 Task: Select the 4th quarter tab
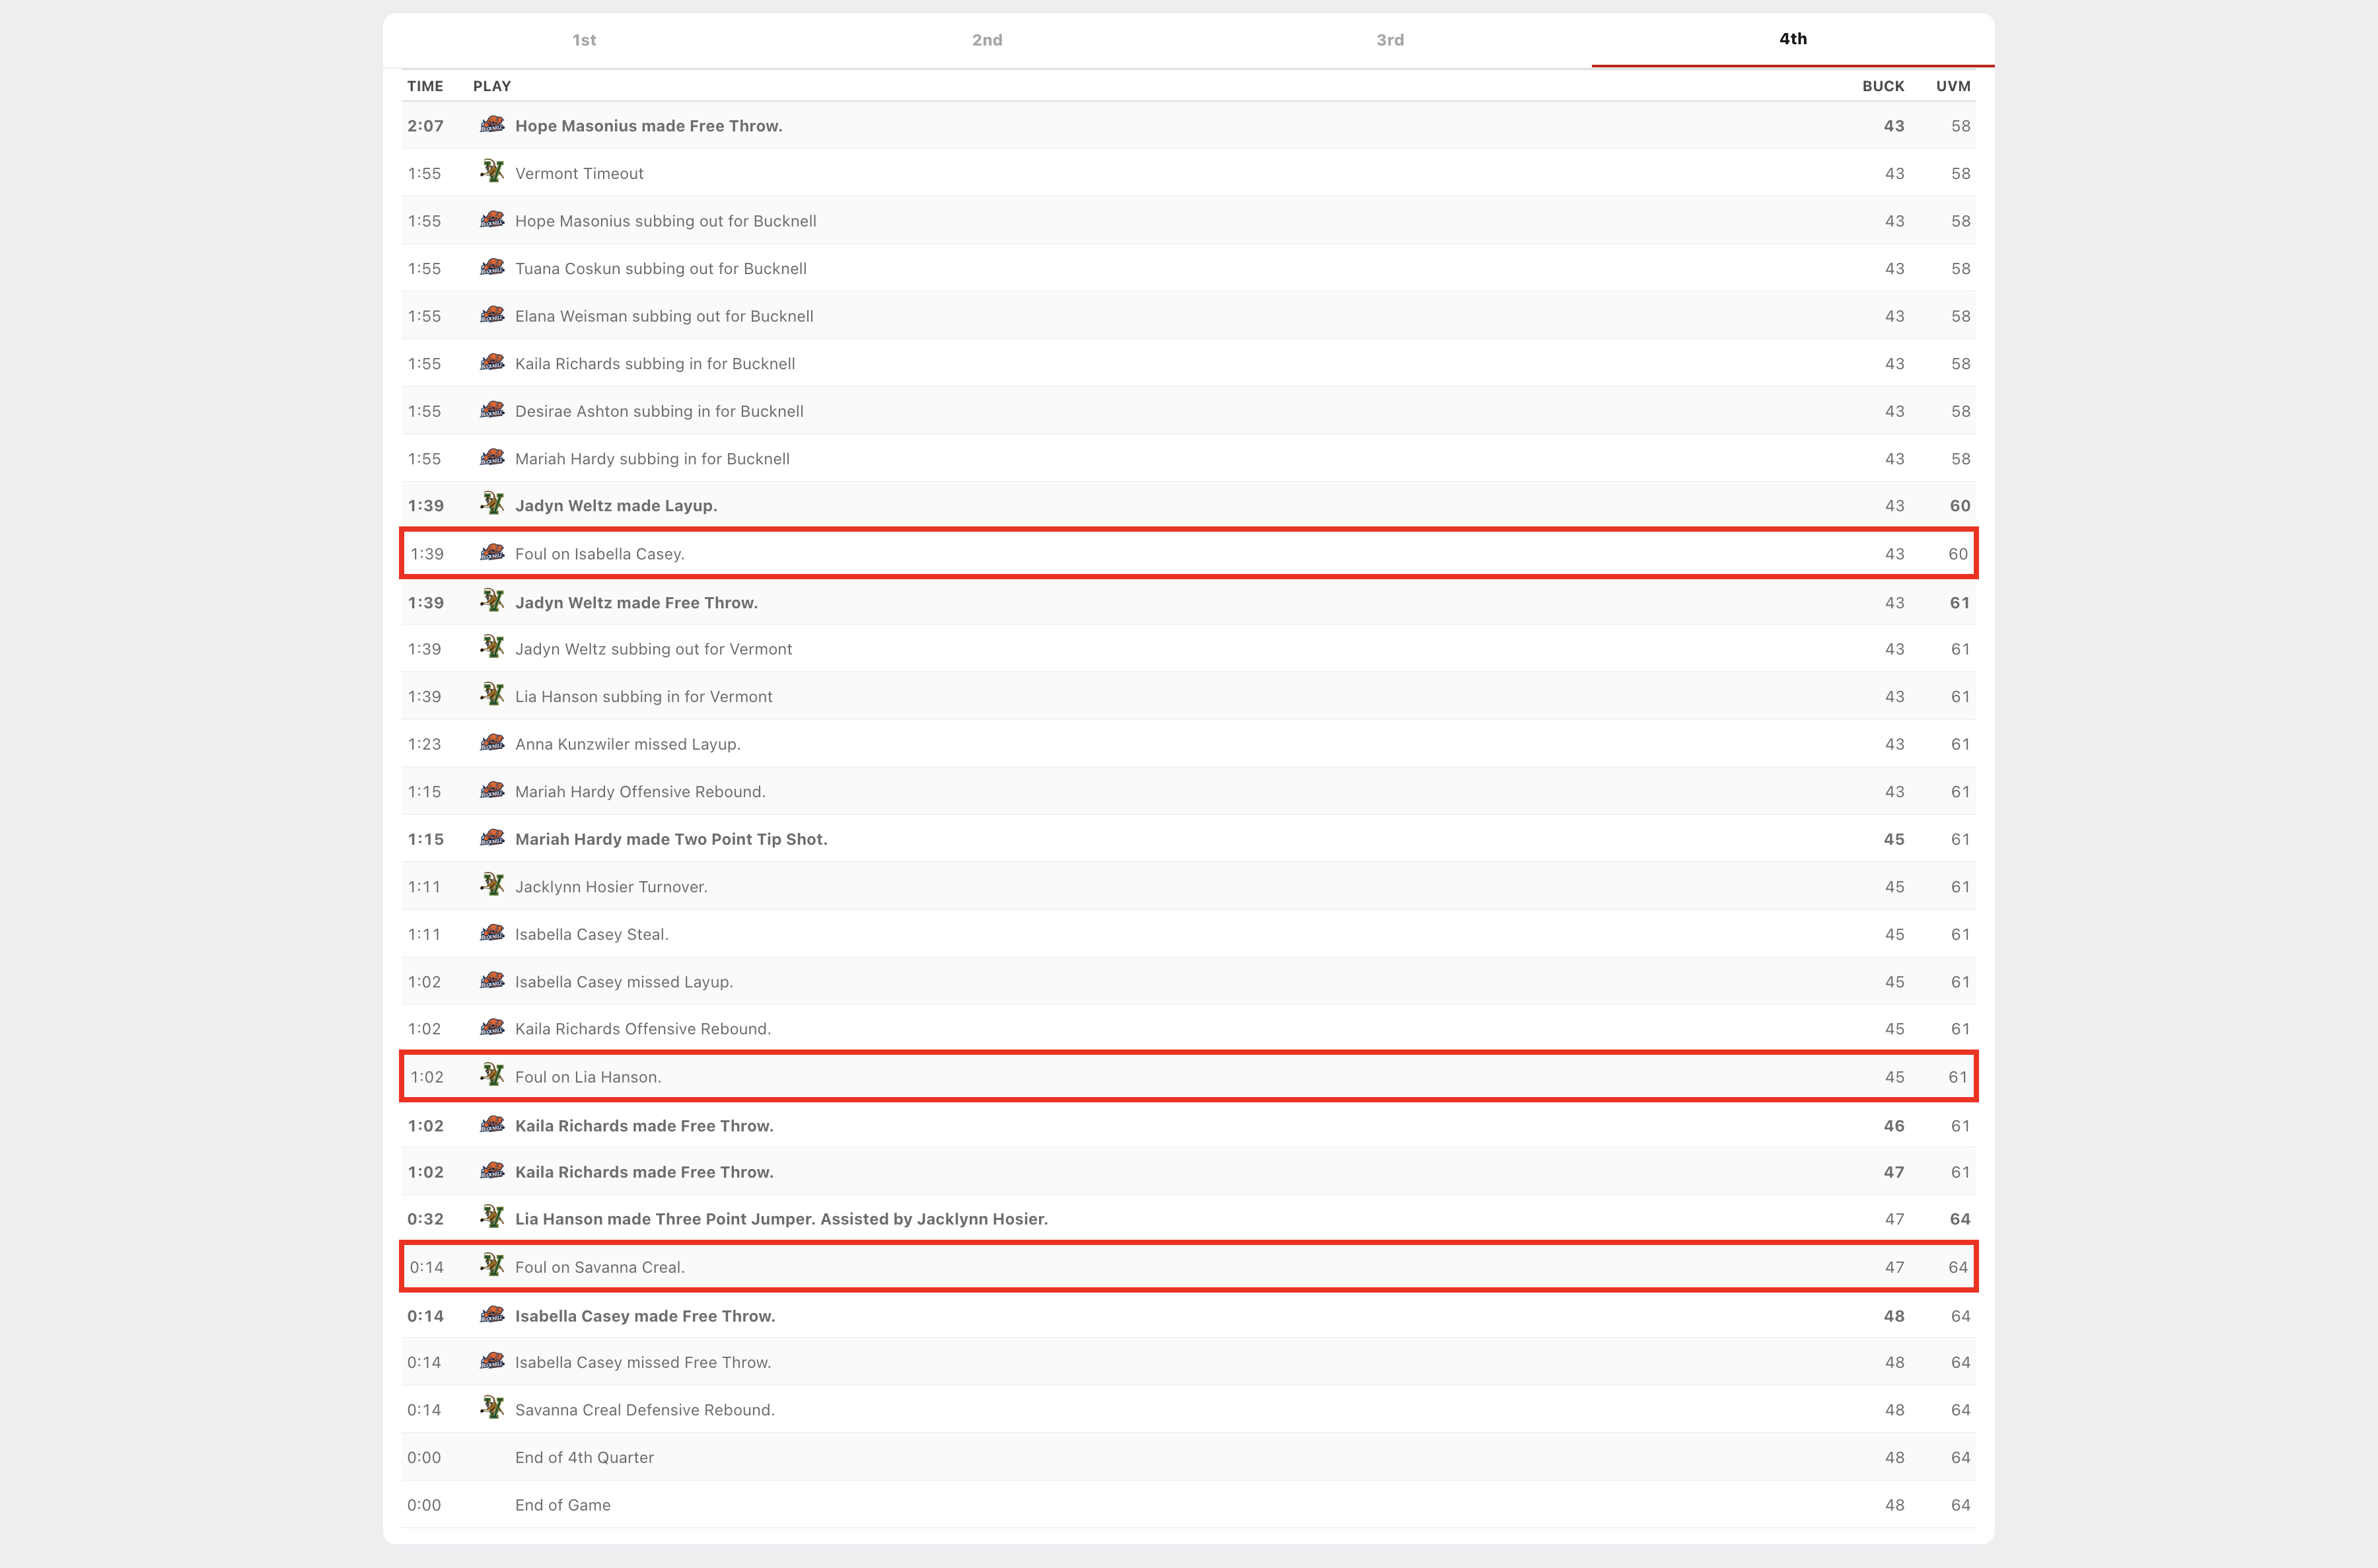pos(1792,39)
